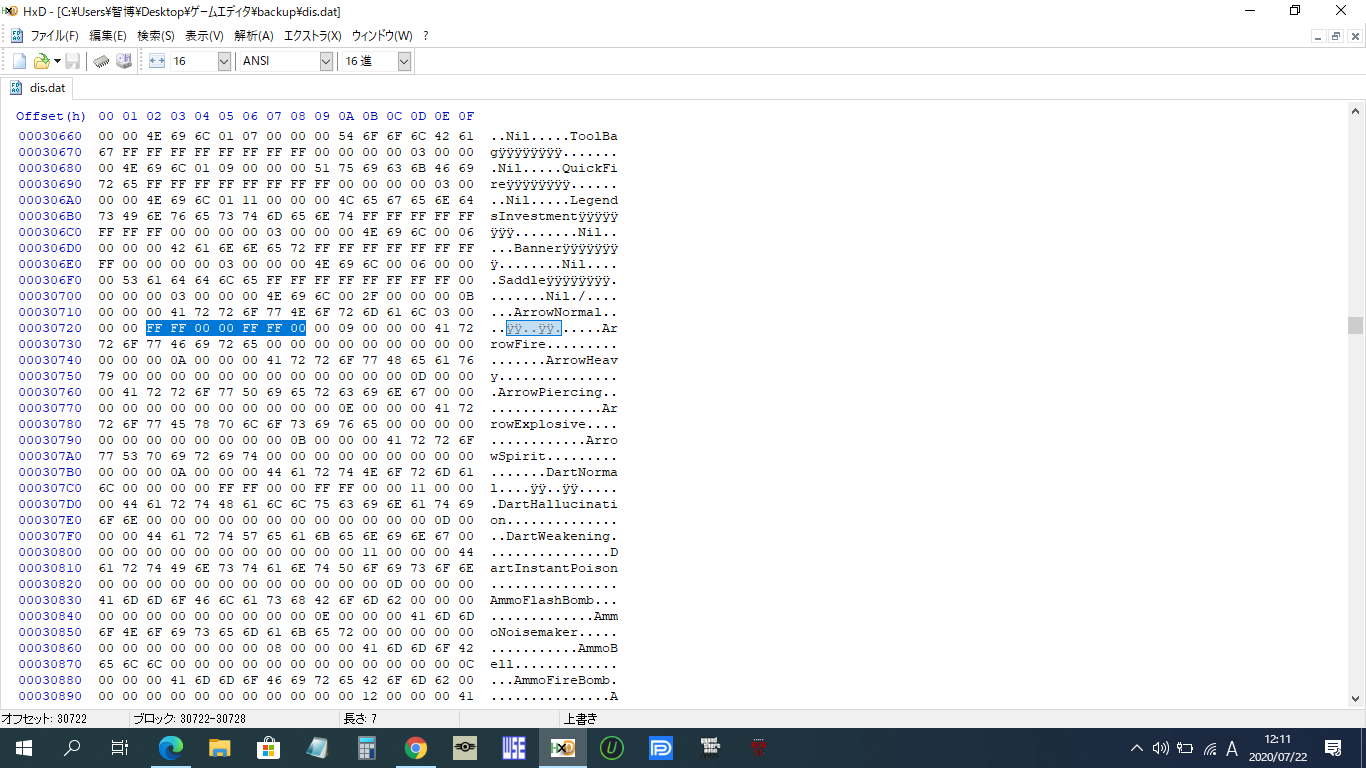Screen dimensions: 1366x768
Task: Click the column width arrows icon
Action: [x=156, y=62]
